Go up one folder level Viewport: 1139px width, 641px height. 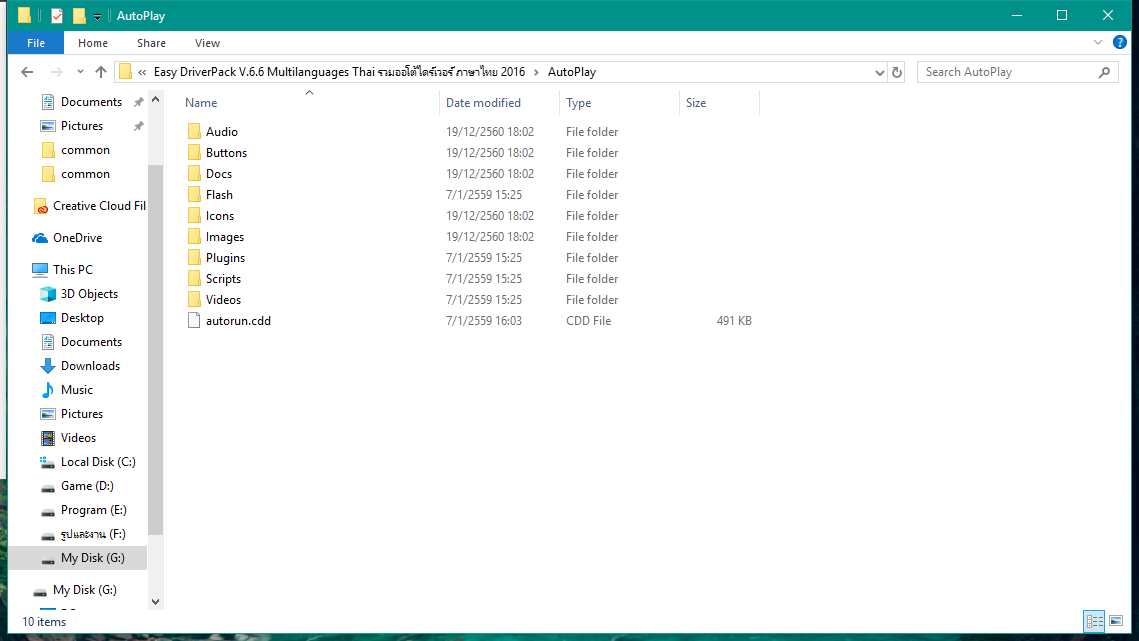(x=101, y=72)
